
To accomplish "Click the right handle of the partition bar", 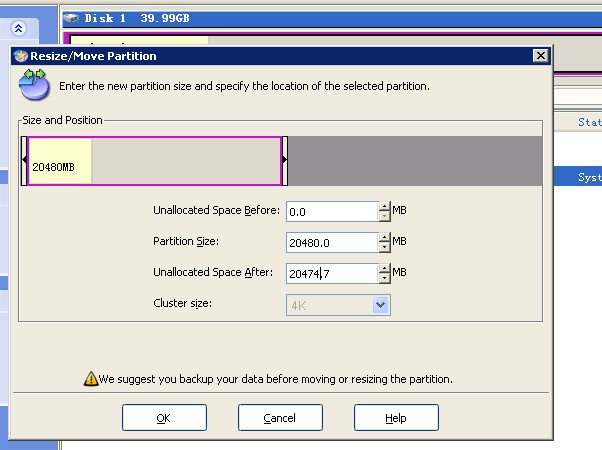I will click(285, 161).
